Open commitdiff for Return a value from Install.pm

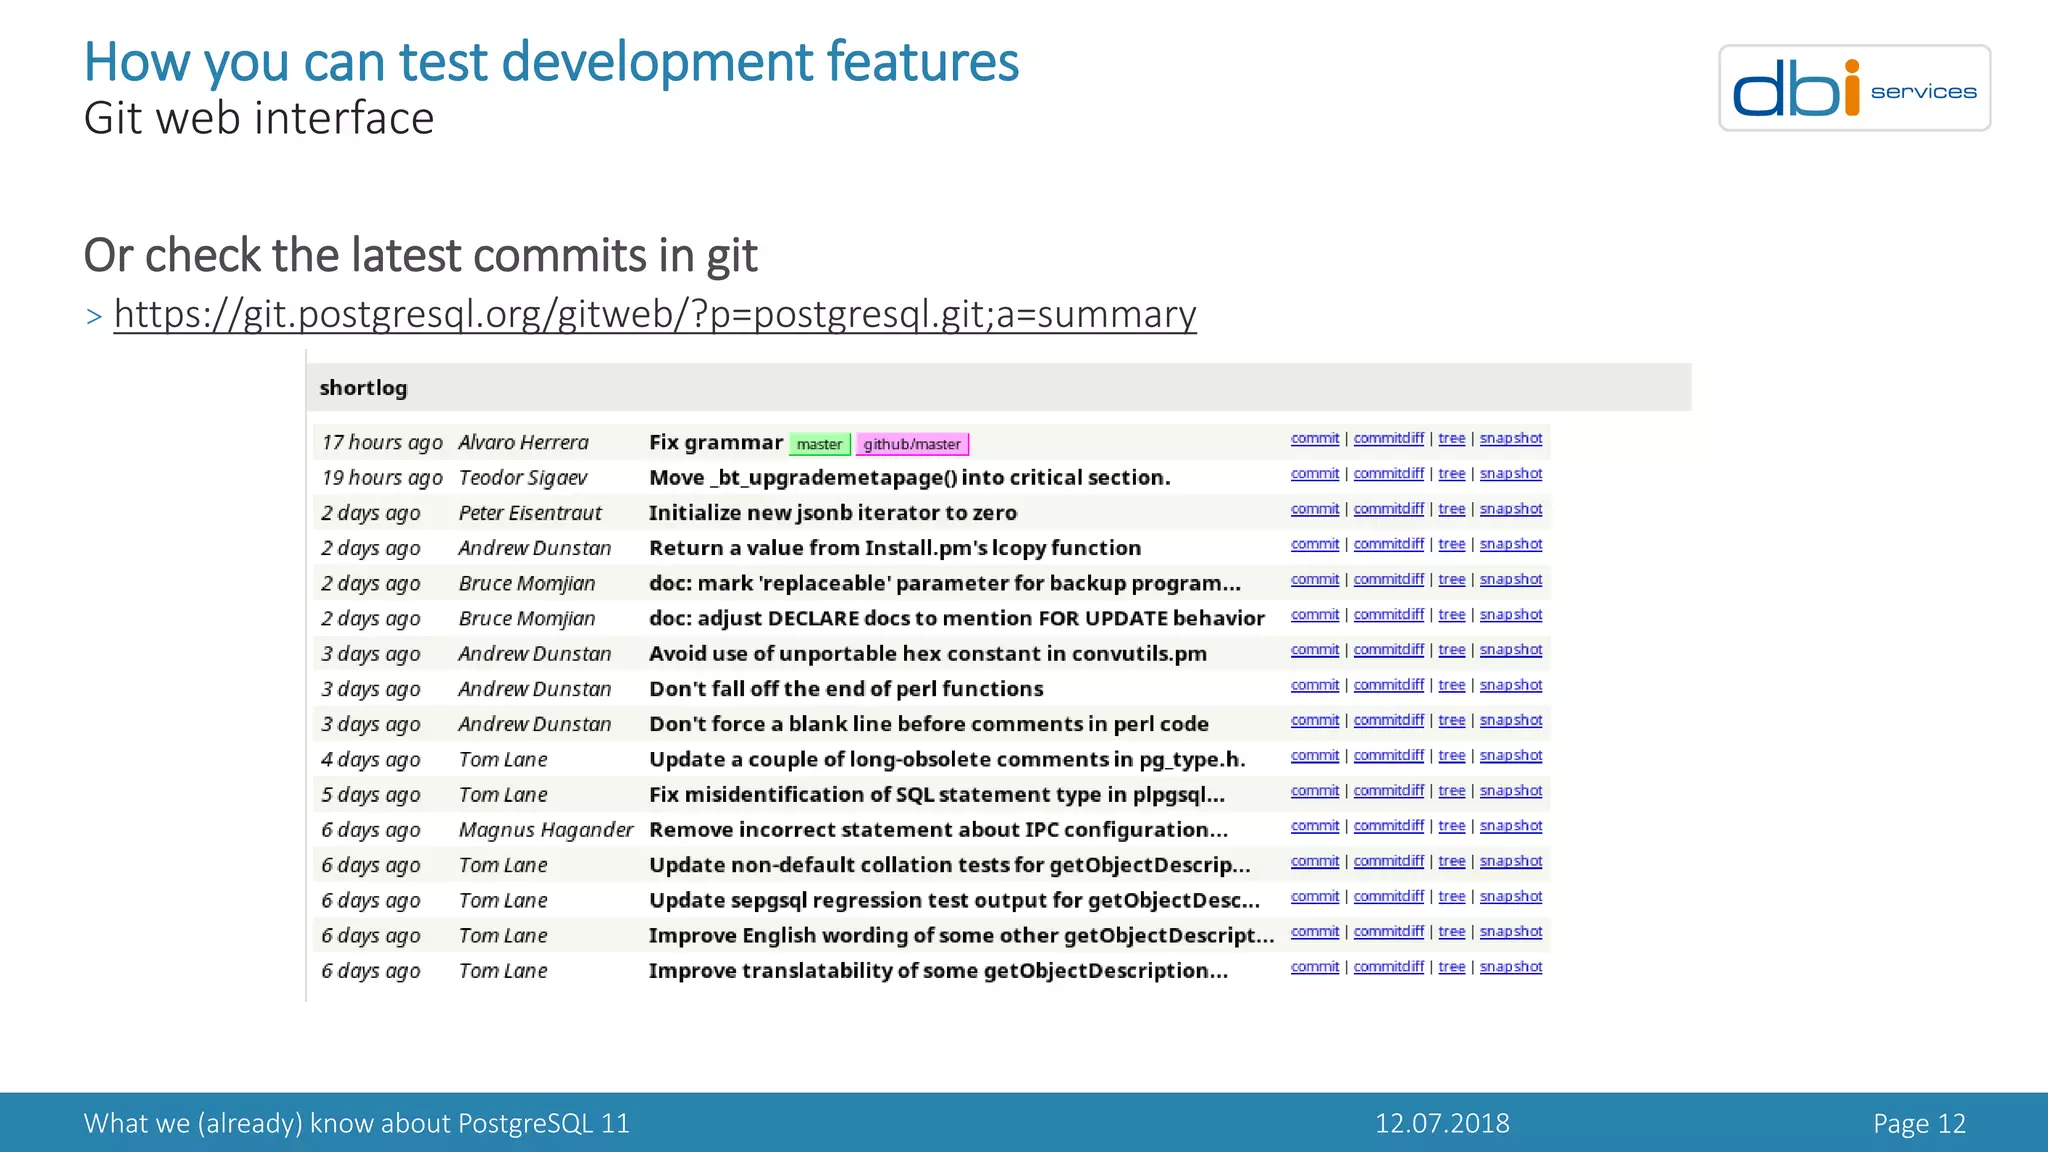pos(1388,544)
